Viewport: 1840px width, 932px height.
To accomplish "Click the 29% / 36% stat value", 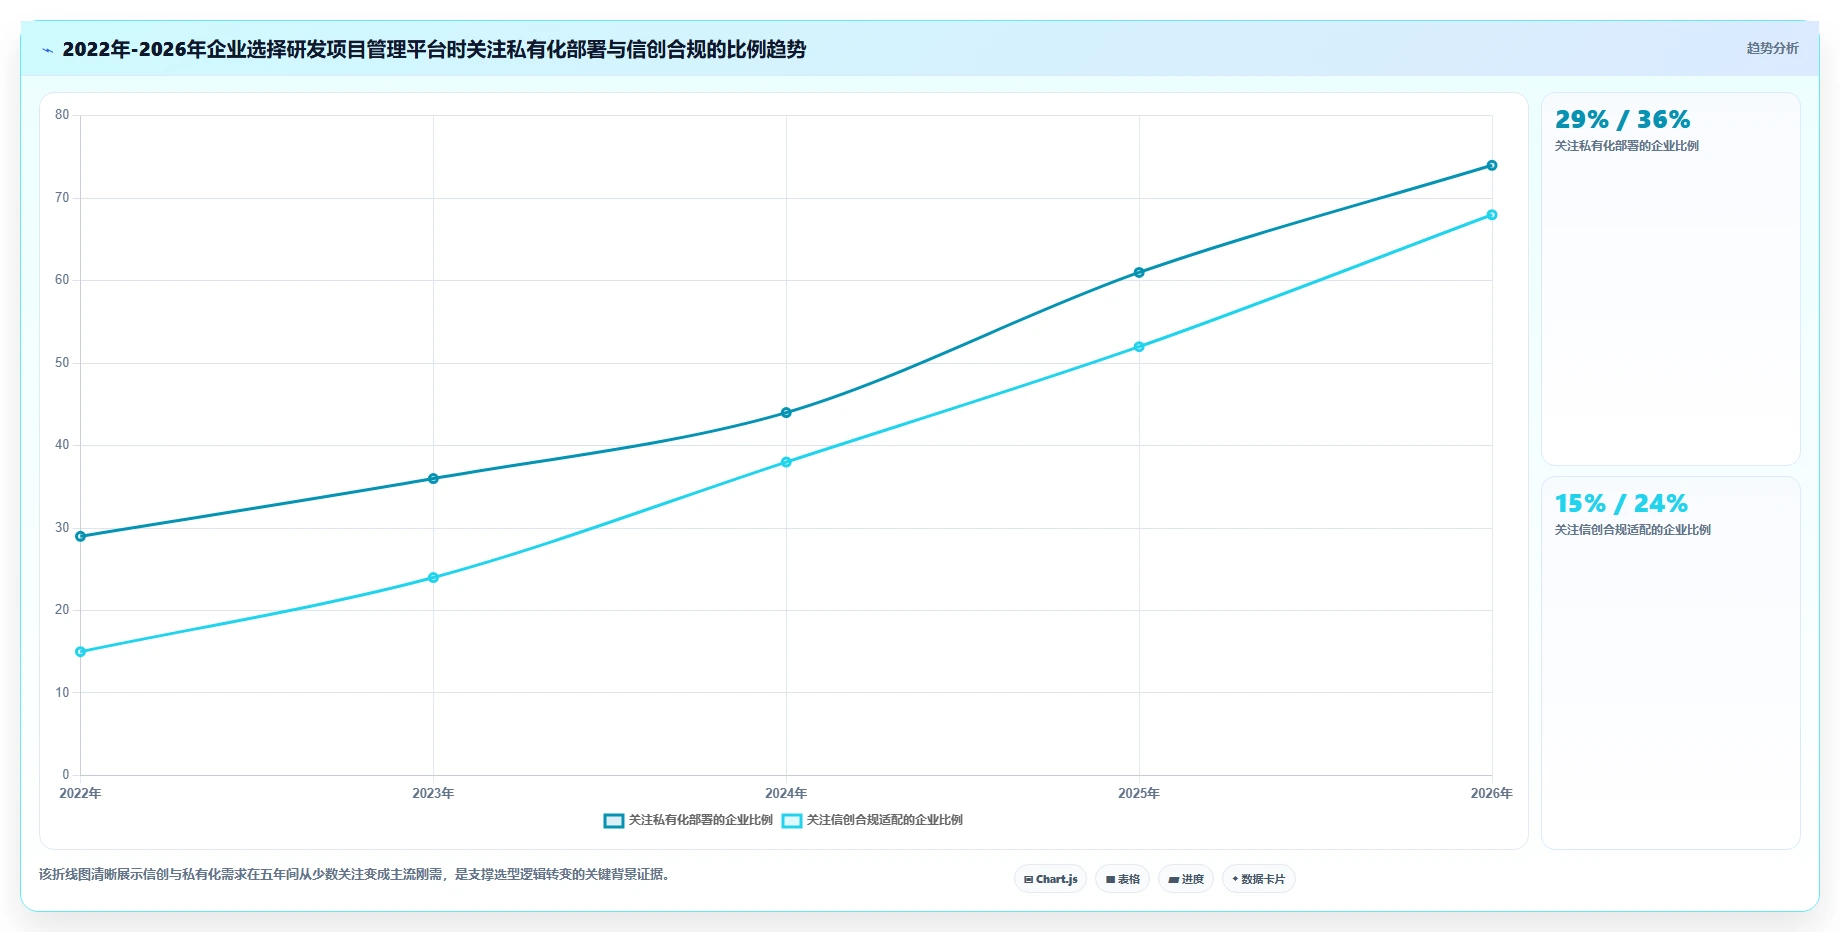I will coord(1622,120).
